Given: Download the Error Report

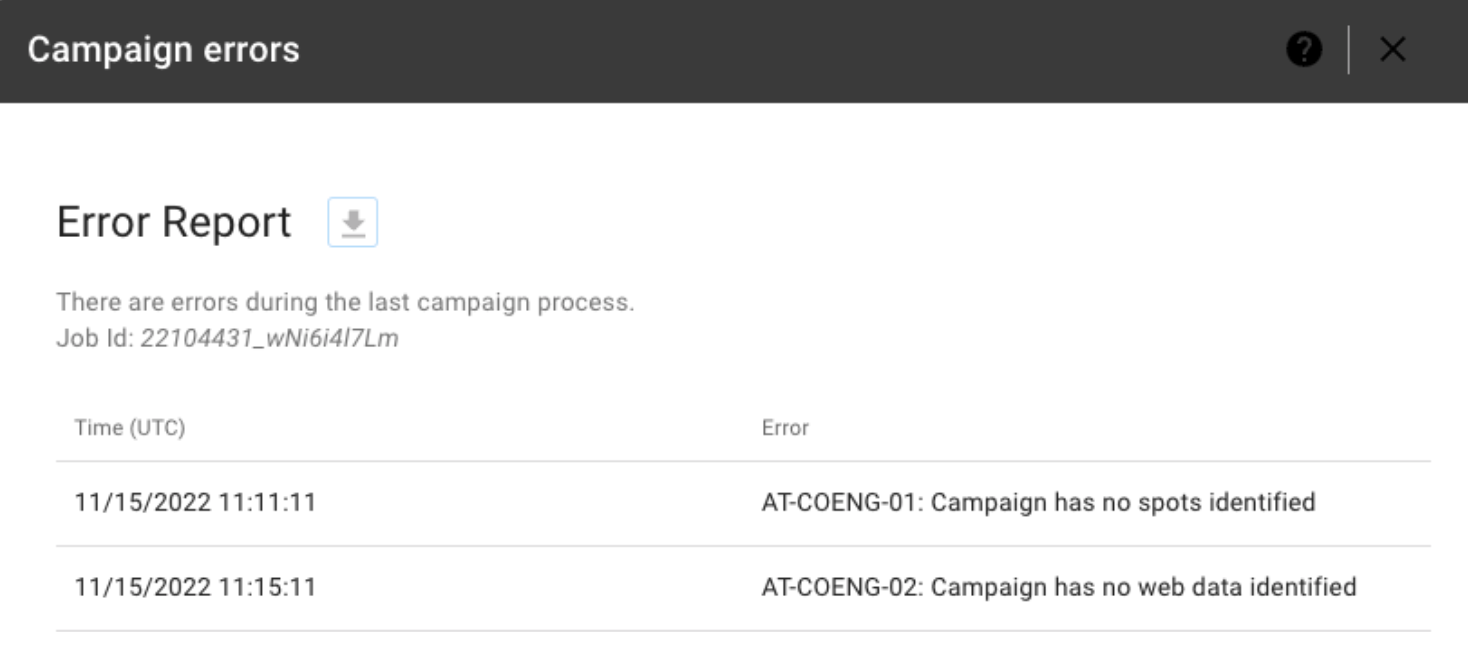Looking at the screenshot, I should click(353, 222).
